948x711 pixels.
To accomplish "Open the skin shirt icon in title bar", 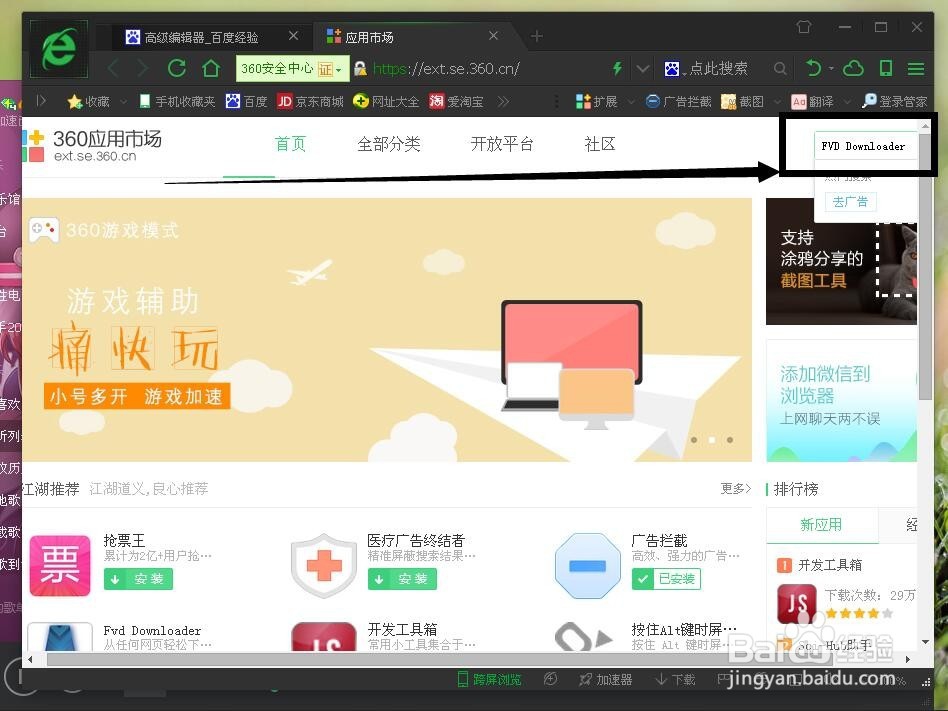I will pyautogui.click(x=804, y=27).
